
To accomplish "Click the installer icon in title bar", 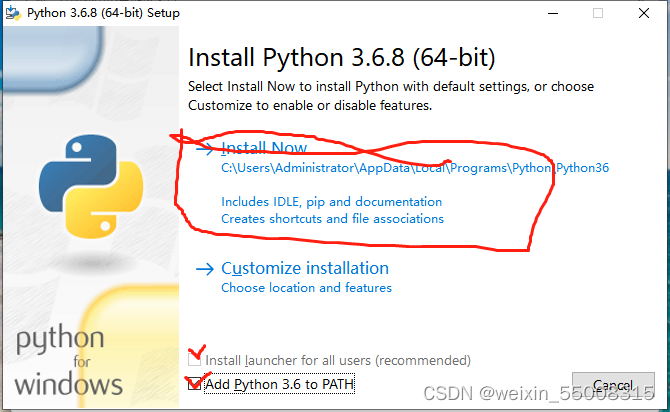I will click(13, 13).
